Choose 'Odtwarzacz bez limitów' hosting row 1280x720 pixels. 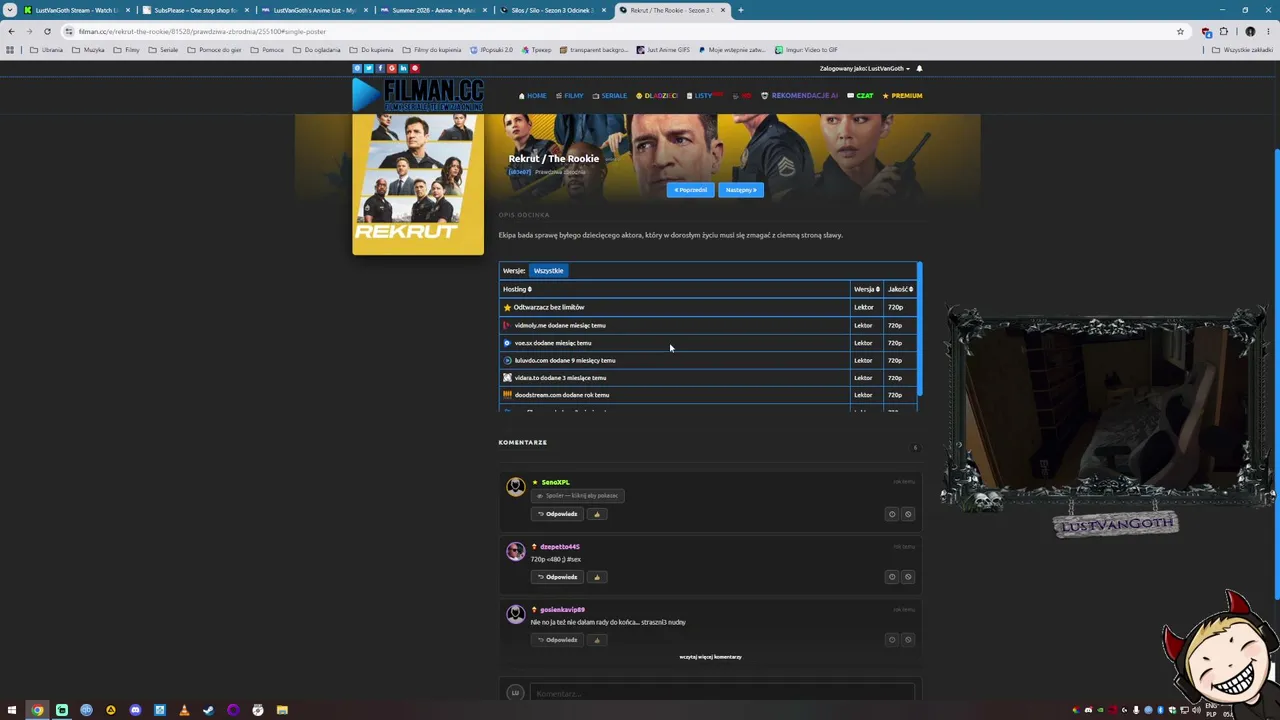point(708,307)
